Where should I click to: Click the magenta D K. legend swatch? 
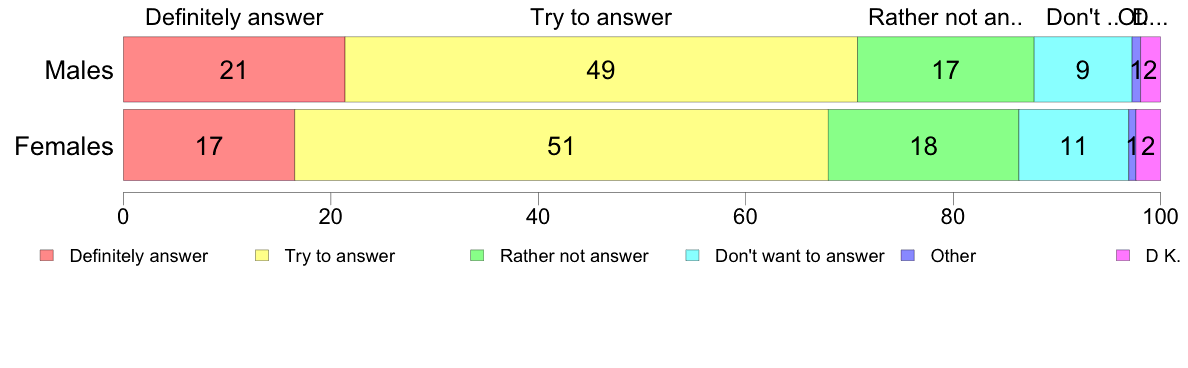(1123, 256)
